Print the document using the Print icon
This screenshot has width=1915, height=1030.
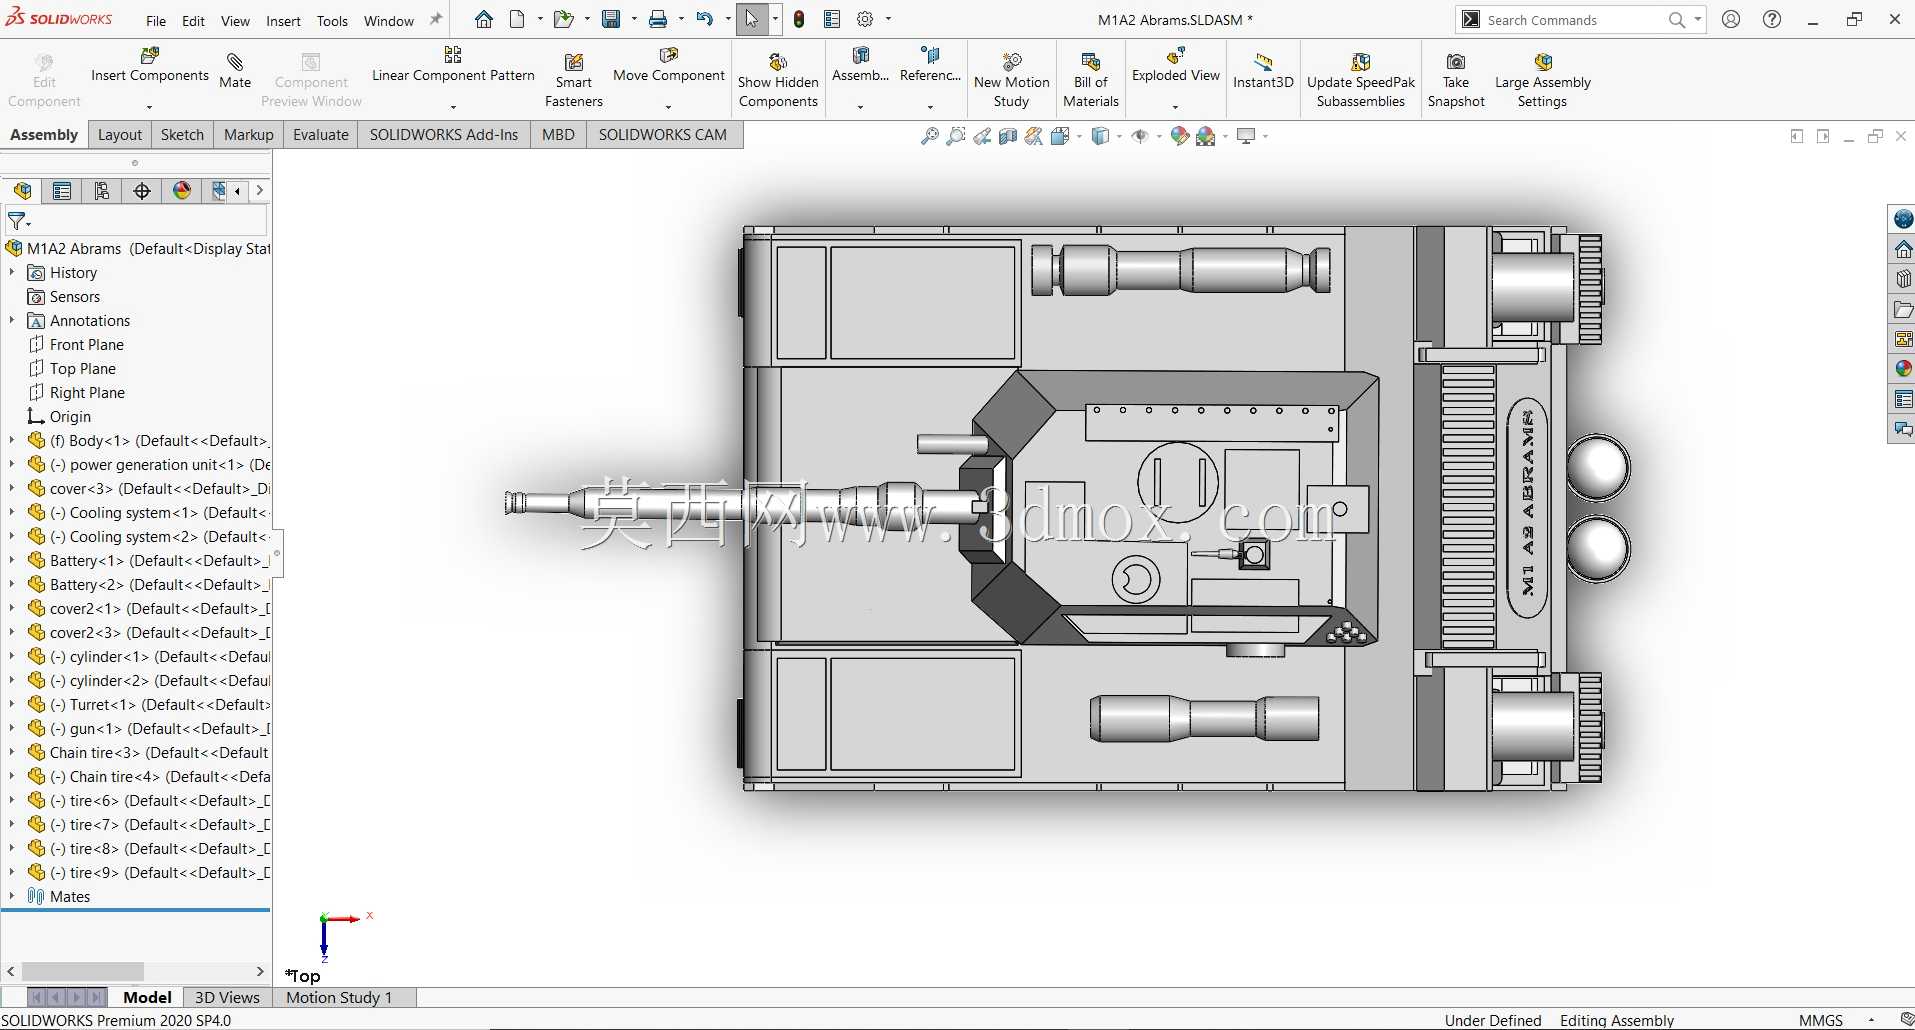click(x=658, y=19)
